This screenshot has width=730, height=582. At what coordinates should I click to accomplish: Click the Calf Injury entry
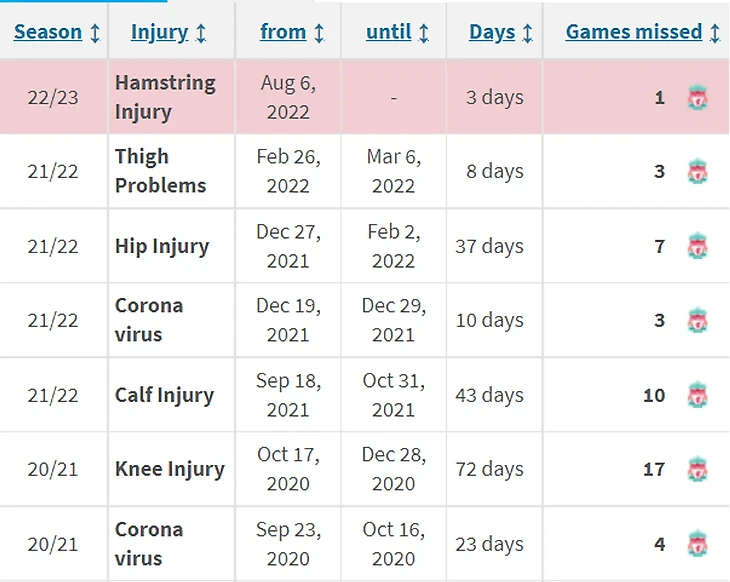(x=164, y=395)
